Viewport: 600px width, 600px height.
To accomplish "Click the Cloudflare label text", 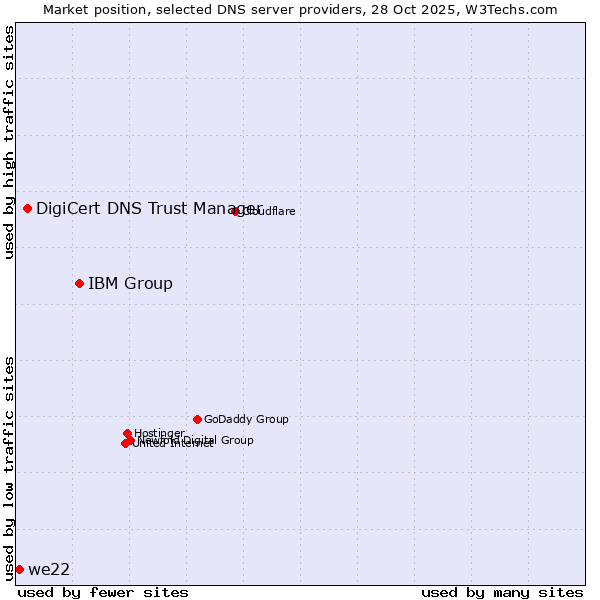I will coord(272,211).
